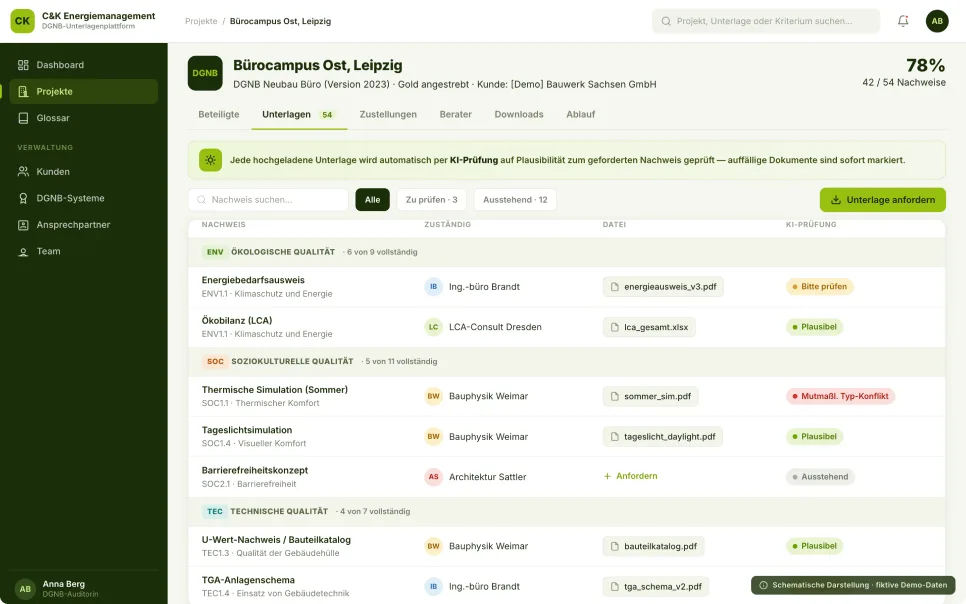
Task: Open the U-Wert-Nachweis / Bauteilkatalog entry
Action: 276,540
